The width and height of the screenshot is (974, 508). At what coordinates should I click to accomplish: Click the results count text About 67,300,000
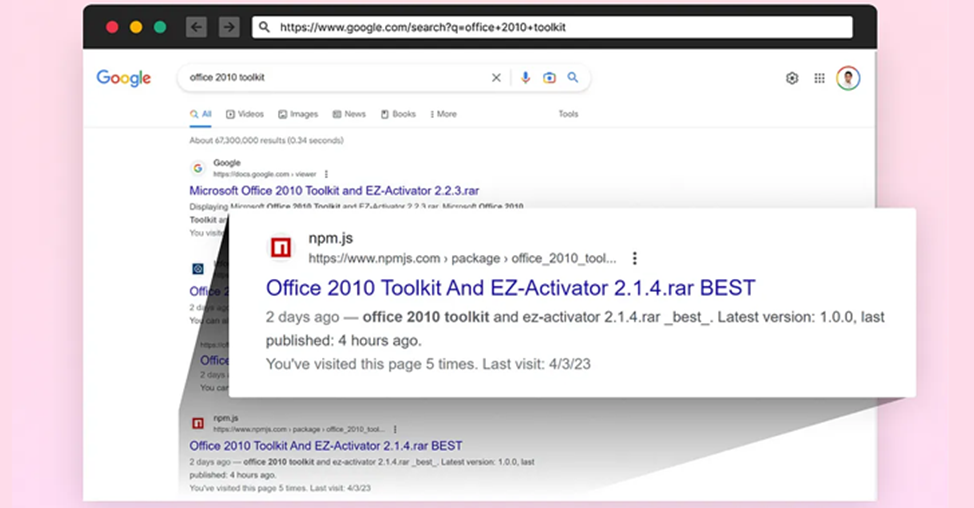266,140
